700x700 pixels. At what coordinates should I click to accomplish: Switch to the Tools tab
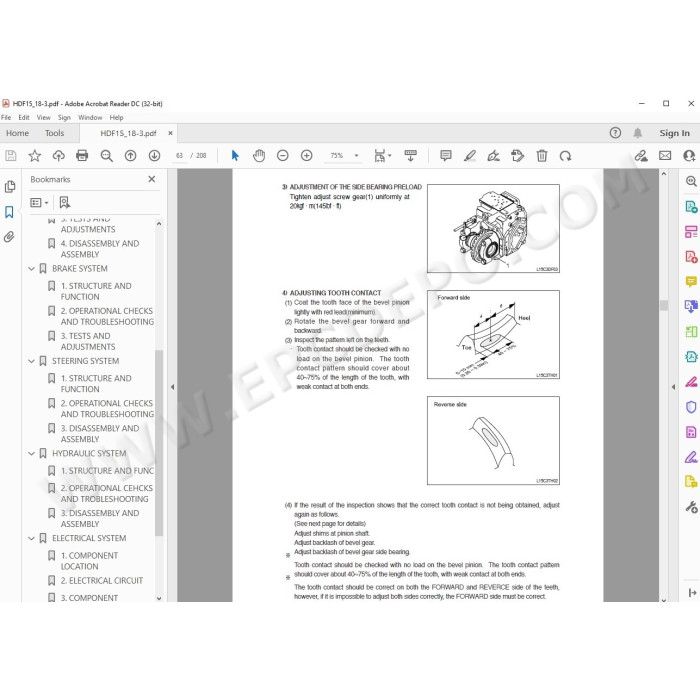(54, 133)
